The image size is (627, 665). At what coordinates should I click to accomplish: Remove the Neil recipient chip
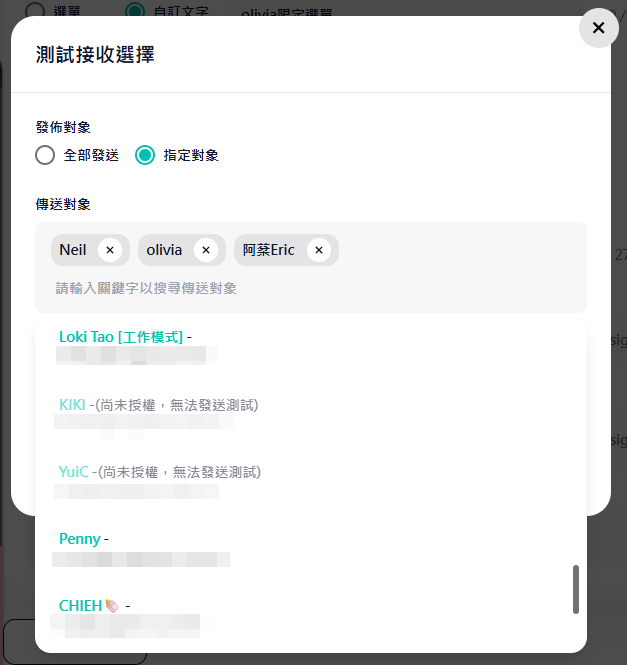110,250
